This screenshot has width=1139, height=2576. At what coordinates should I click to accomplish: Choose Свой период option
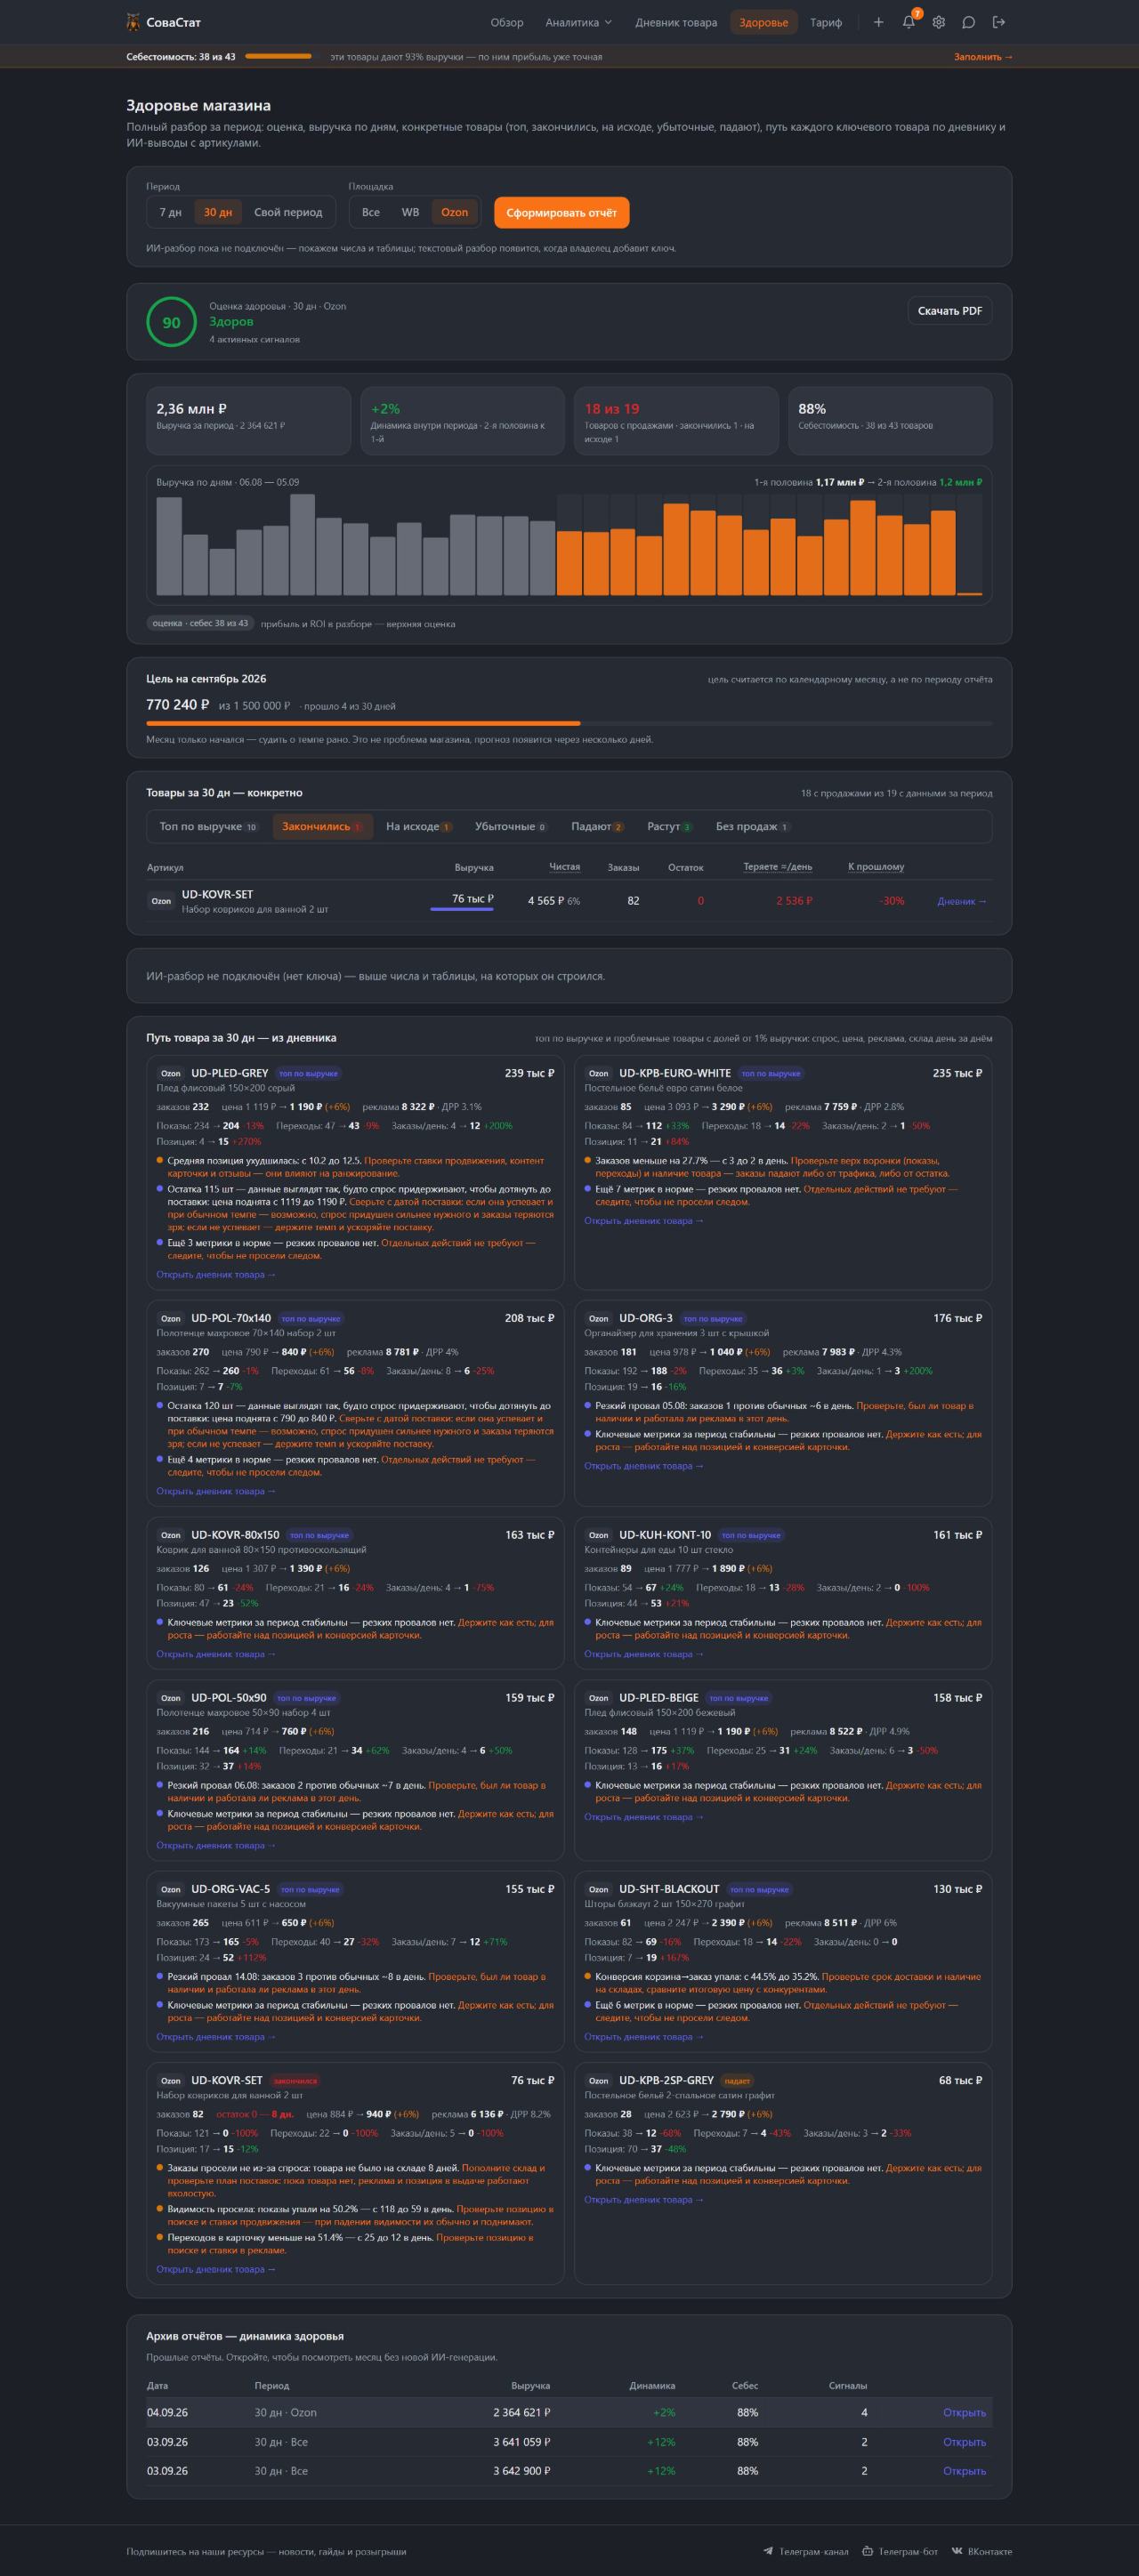coord(288,212)
